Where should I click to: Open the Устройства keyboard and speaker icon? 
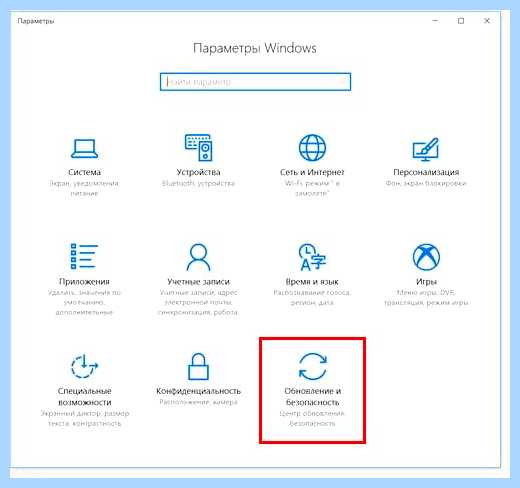199,148
